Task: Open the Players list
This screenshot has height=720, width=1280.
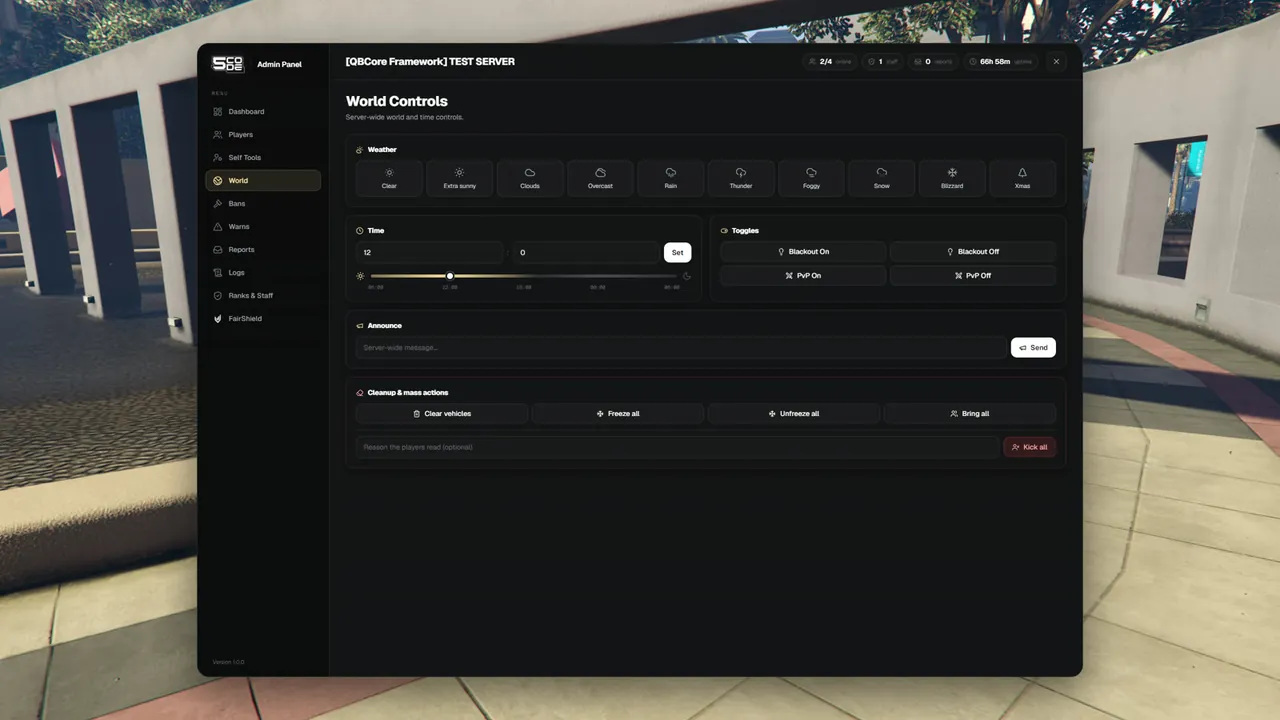Action: coord(263,135)
